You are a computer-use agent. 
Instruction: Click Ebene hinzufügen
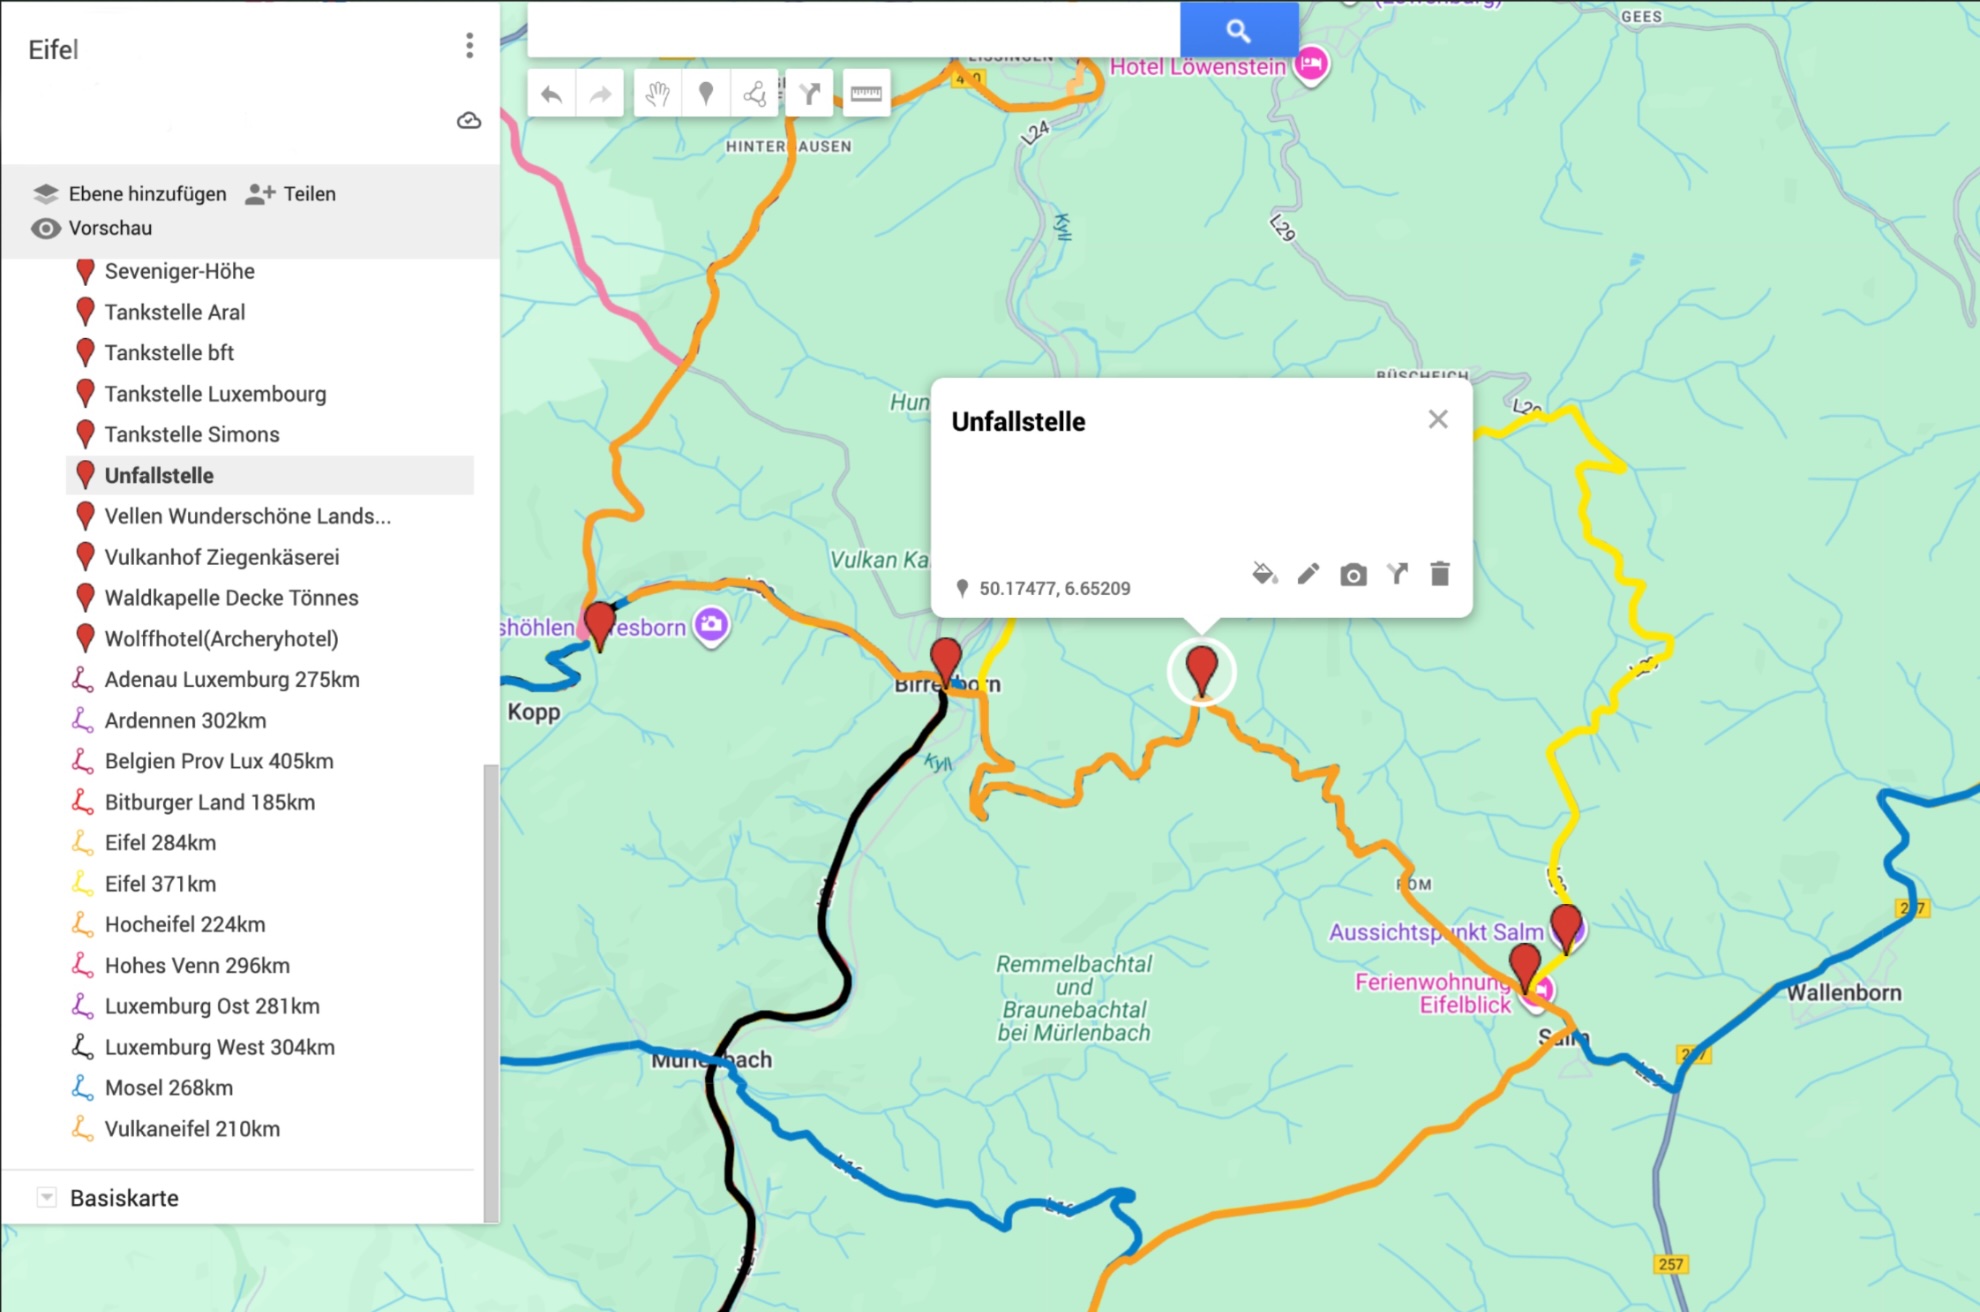pyautogui.click(x=146, y=194)
